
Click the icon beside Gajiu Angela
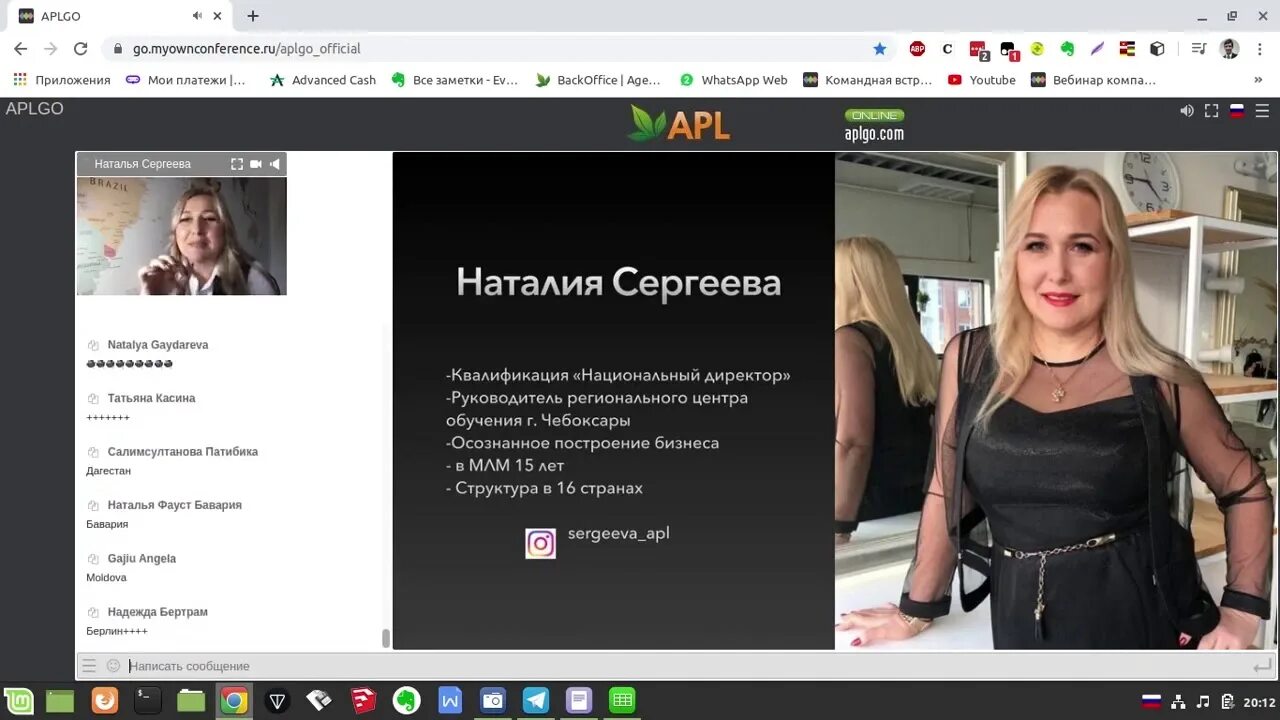93,559
